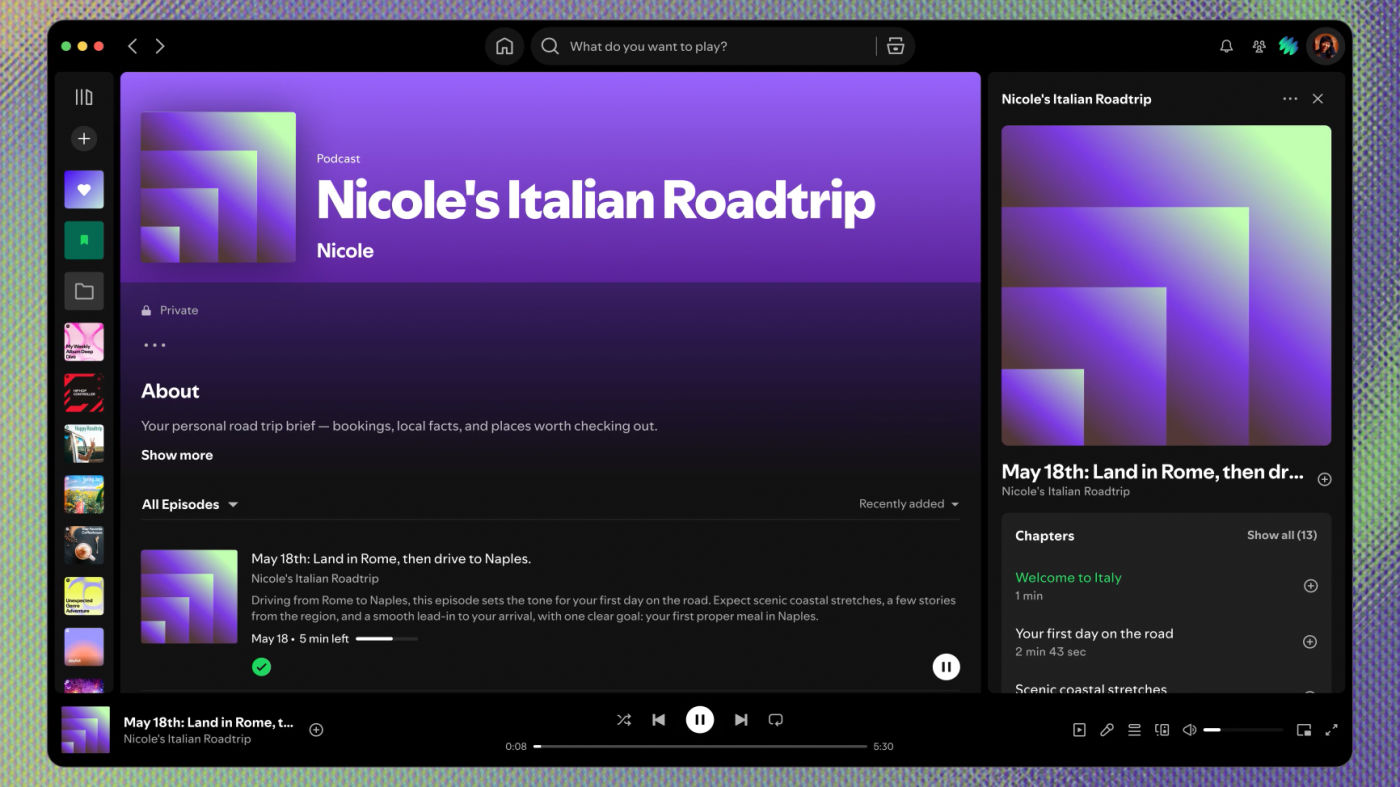Add "Your first day on the road" chapter

coord(1310,642)
